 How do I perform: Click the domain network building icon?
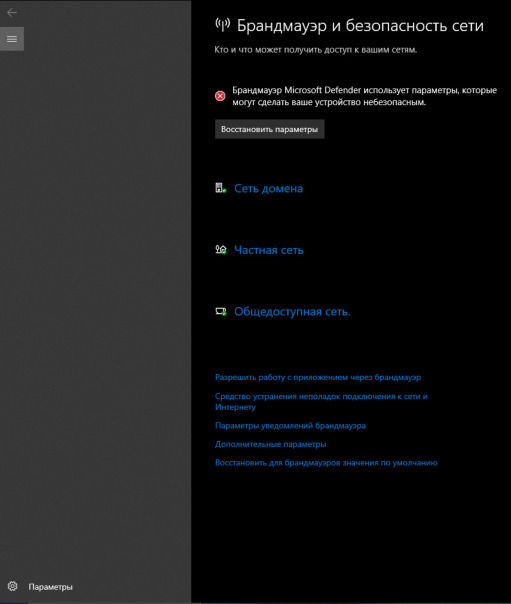[221, 188]
